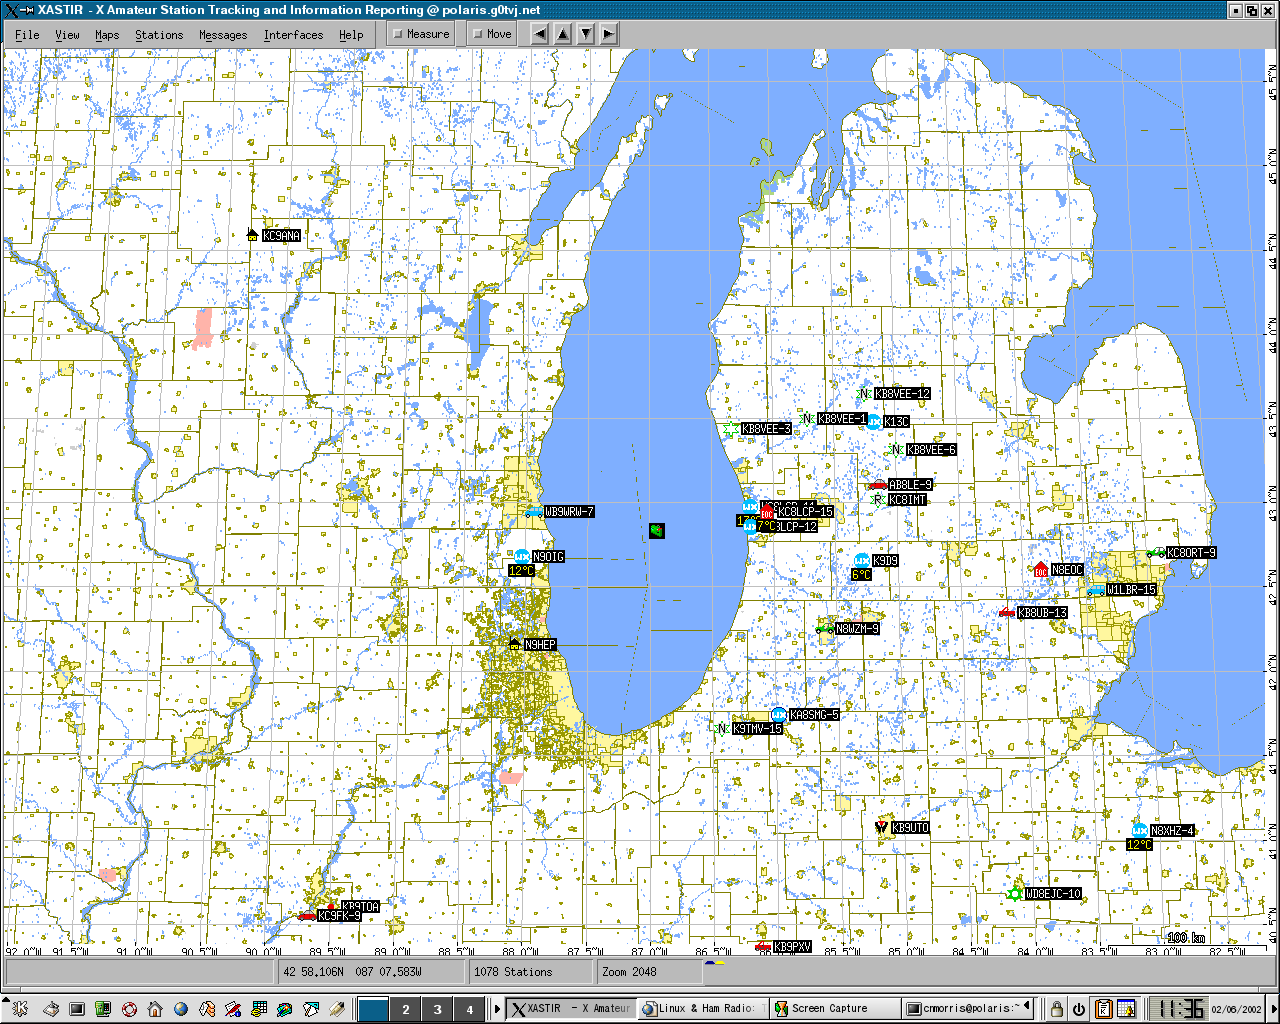Click the KB8VEE-12 station label
This screenshot has width=1280, height=1024.
902,394
